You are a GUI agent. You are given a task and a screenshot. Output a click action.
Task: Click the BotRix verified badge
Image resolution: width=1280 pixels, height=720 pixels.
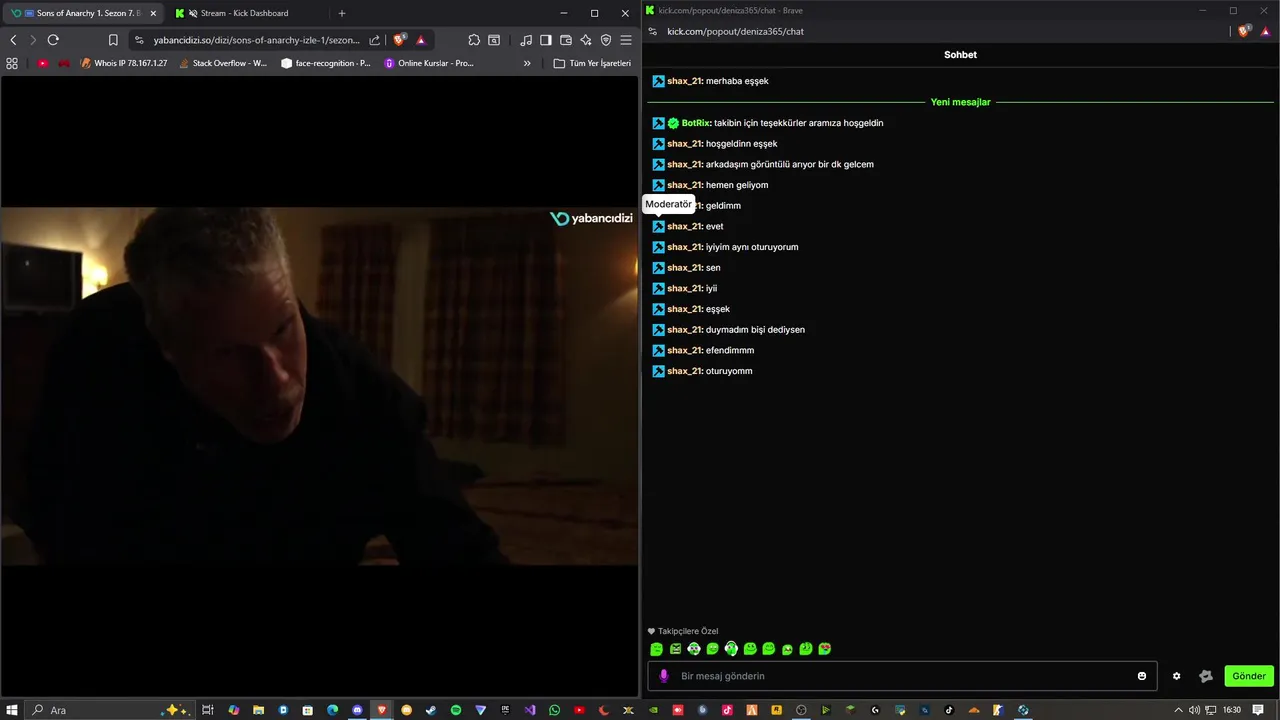click(674, 123)
